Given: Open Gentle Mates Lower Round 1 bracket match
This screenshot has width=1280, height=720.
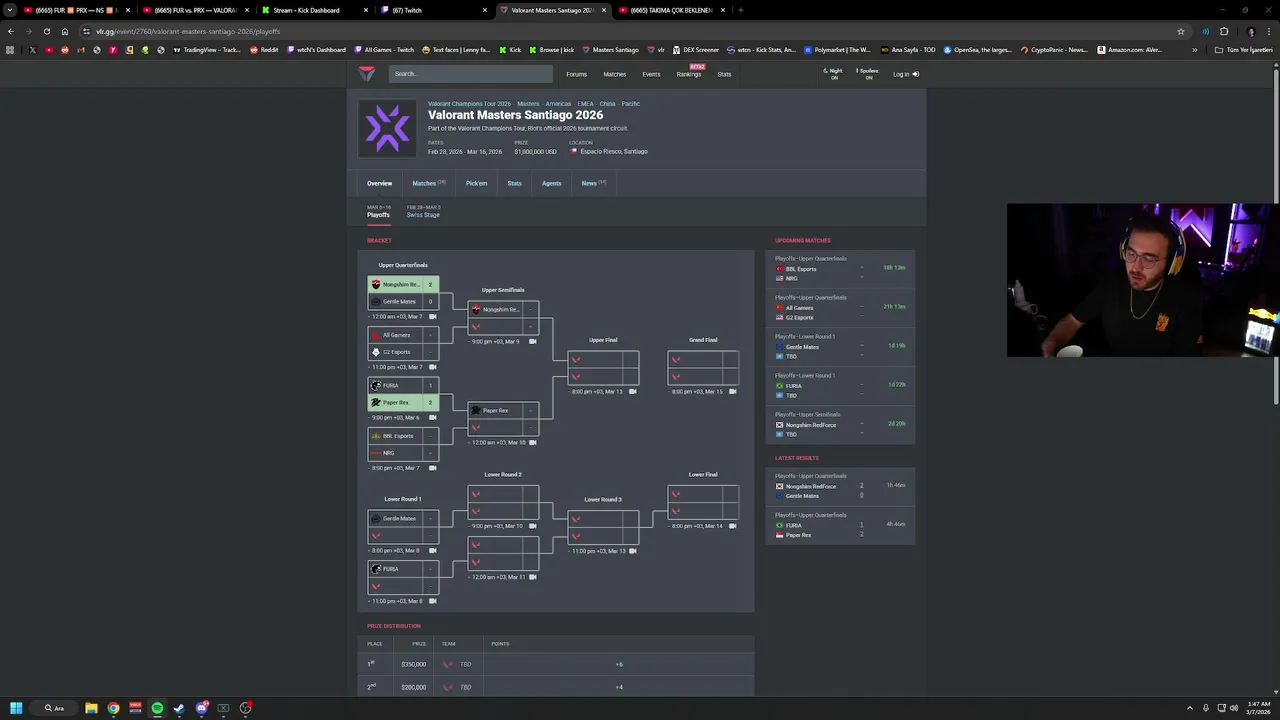Looking at the screenshot, I should [x=403, y=527].
